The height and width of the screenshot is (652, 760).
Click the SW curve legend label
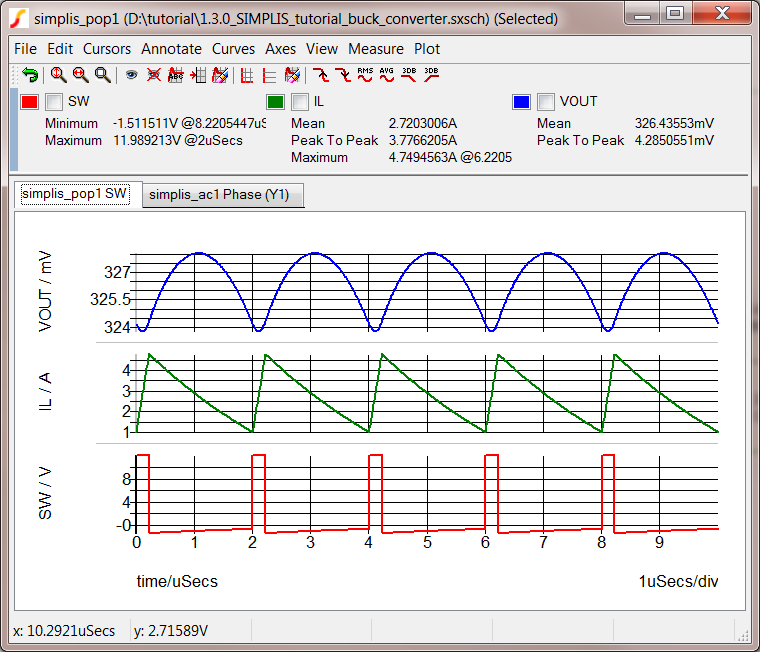pos(79,101)
